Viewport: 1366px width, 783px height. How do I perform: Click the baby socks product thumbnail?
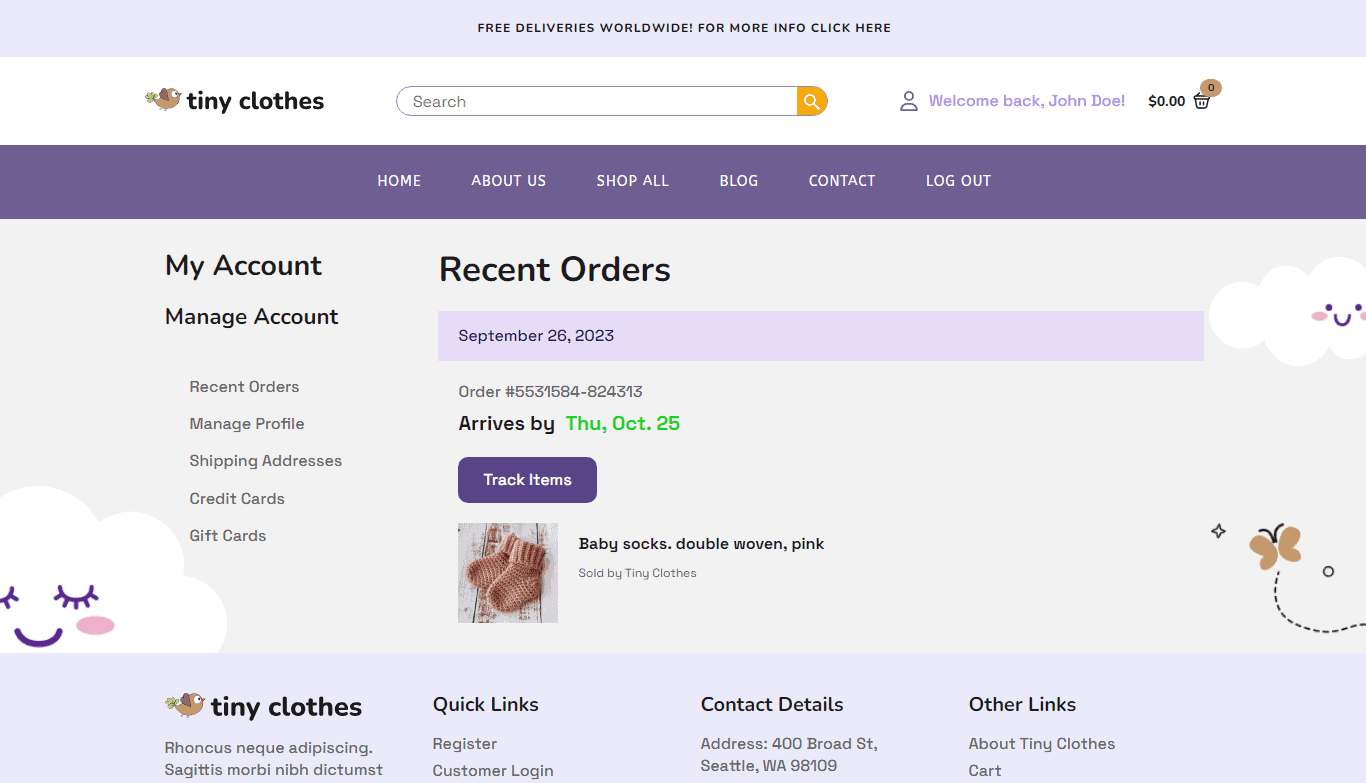508,573
